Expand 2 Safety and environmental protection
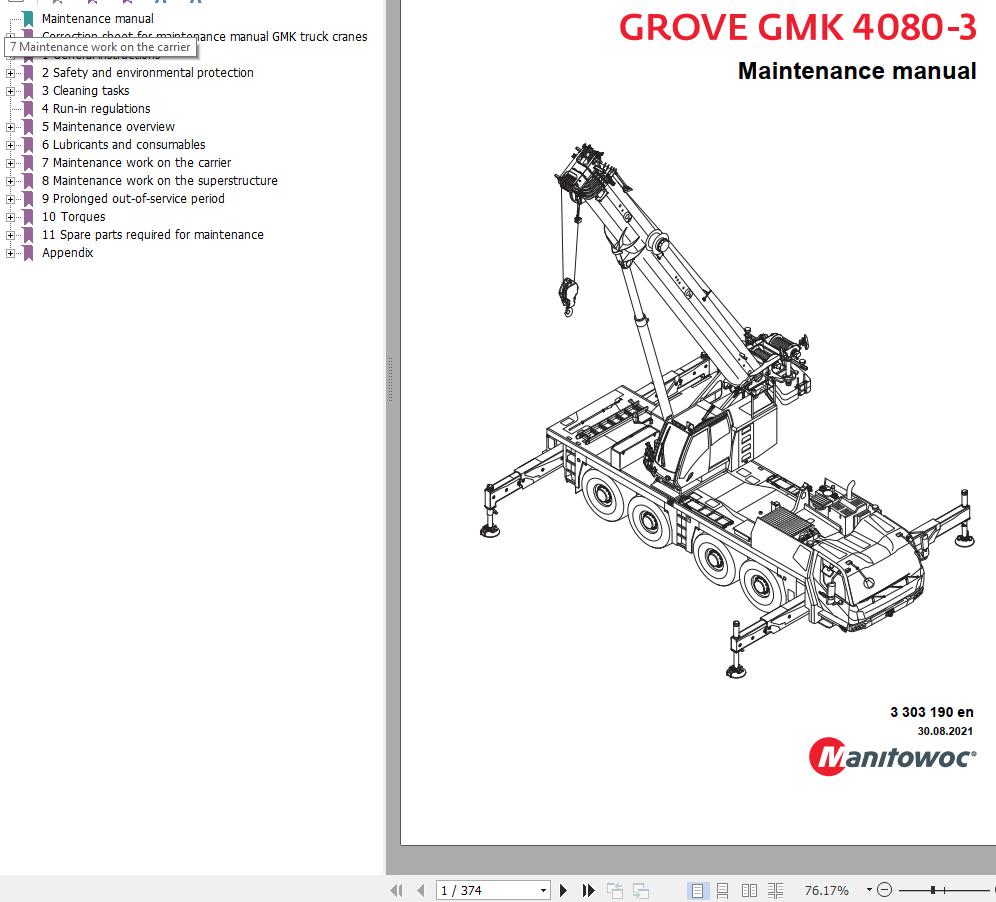996x902 pixels. coord(10,73)
